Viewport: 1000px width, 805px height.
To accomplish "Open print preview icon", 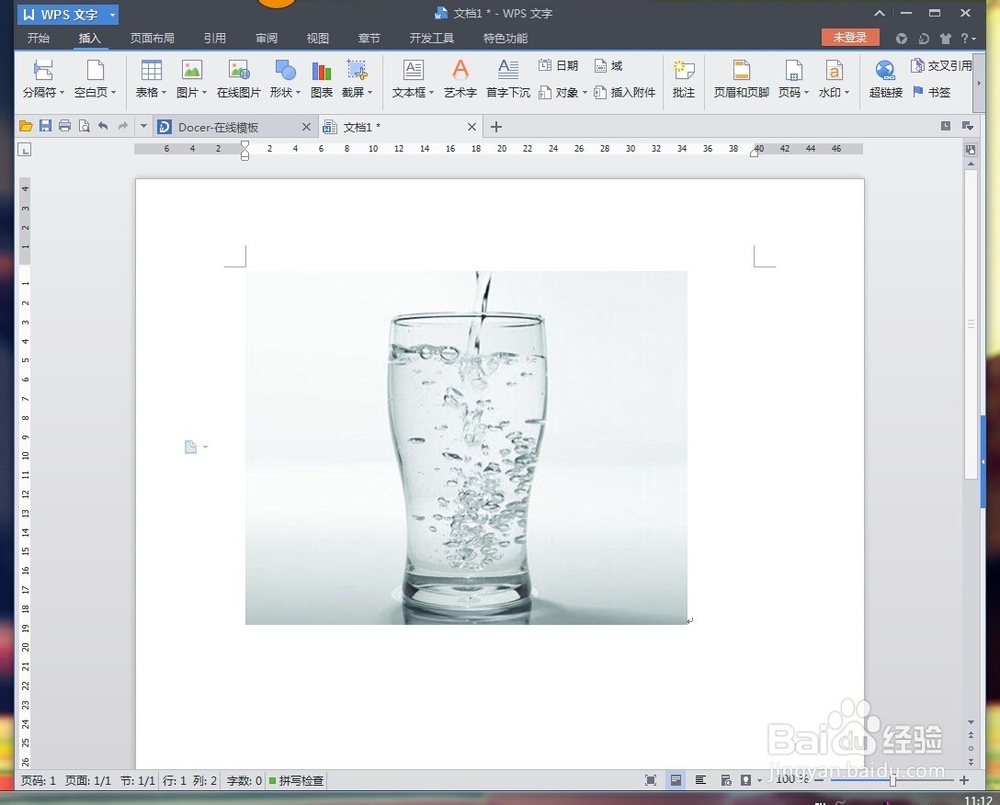I will pos(84,126).
